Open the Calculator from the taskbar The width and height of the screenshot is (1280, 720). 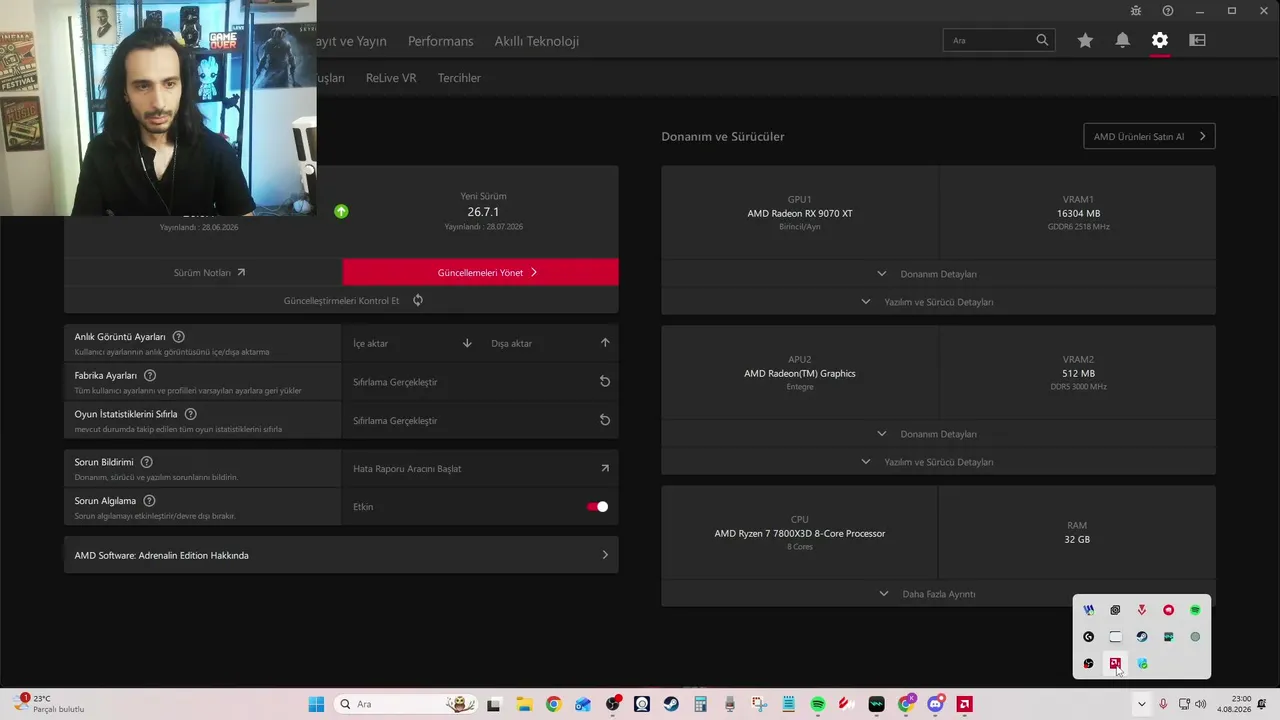701,704
